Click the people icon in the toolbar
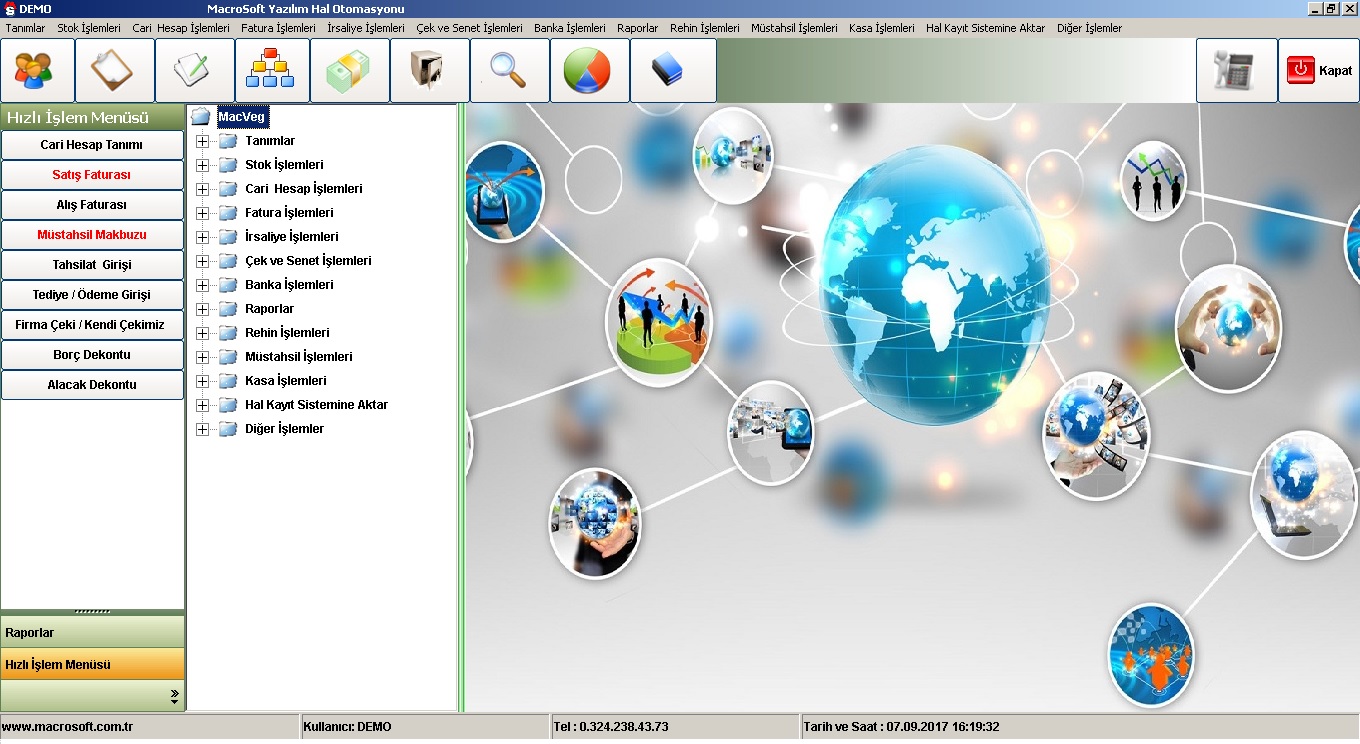This screenshot has height=744, width=1360. click(38, 71)
